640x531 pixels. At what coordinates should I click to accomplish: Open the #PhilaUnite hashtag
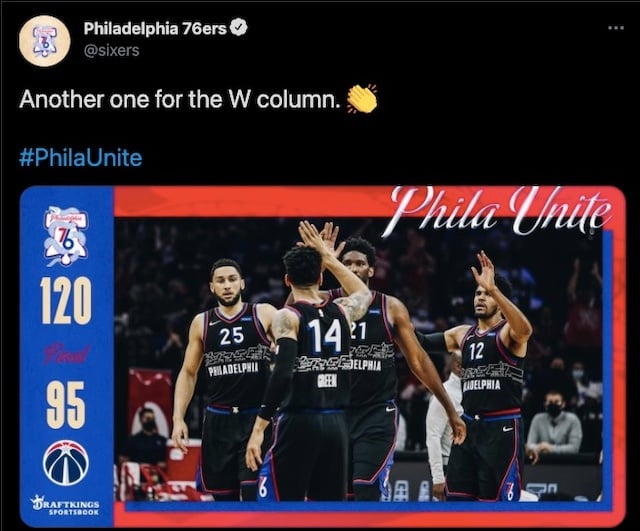coord(80,158)
